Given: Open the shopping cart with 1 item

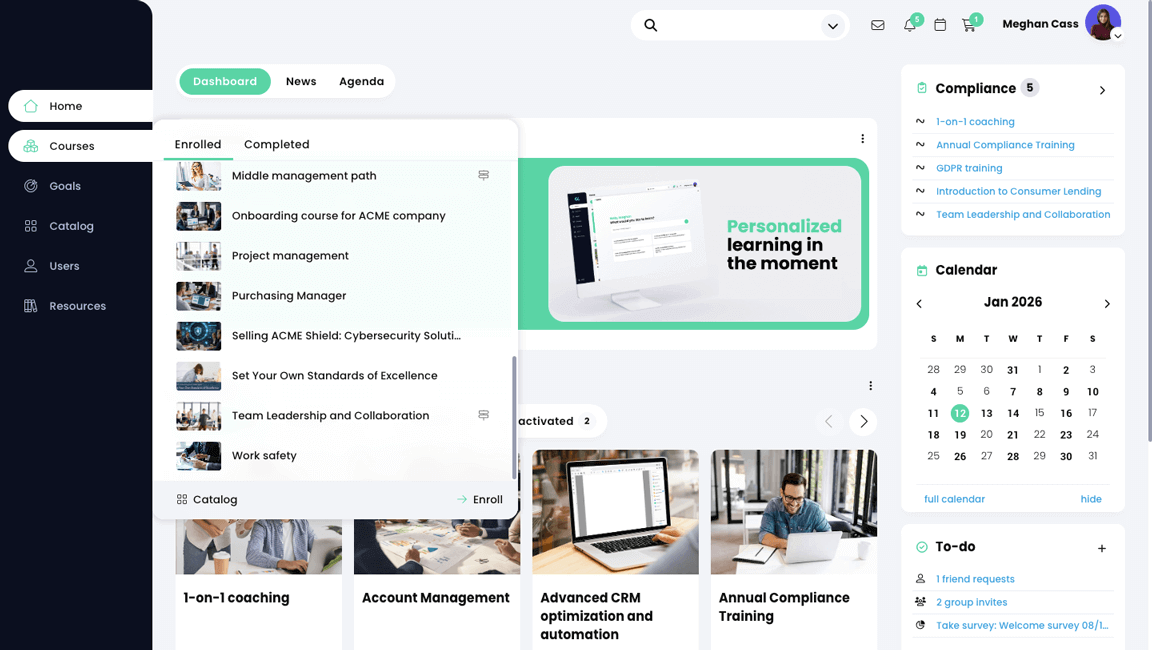Looking at the screenshot, I should tap(969, 24).
